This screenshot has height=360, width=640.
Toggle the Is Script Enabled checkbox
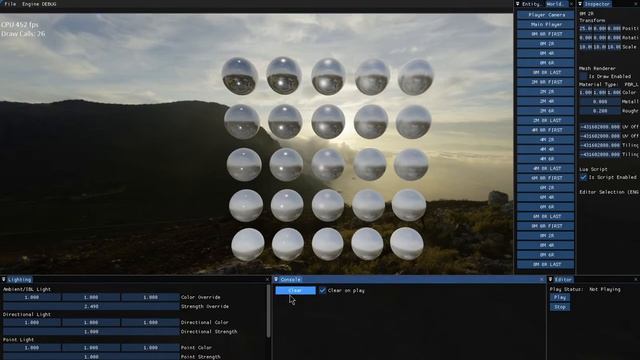click(x=583, y=177)
